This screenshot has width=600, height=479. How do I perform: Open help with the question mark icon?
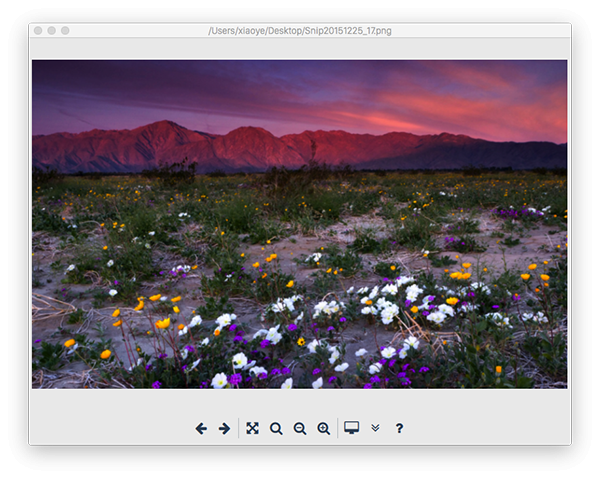pos(399,428)
